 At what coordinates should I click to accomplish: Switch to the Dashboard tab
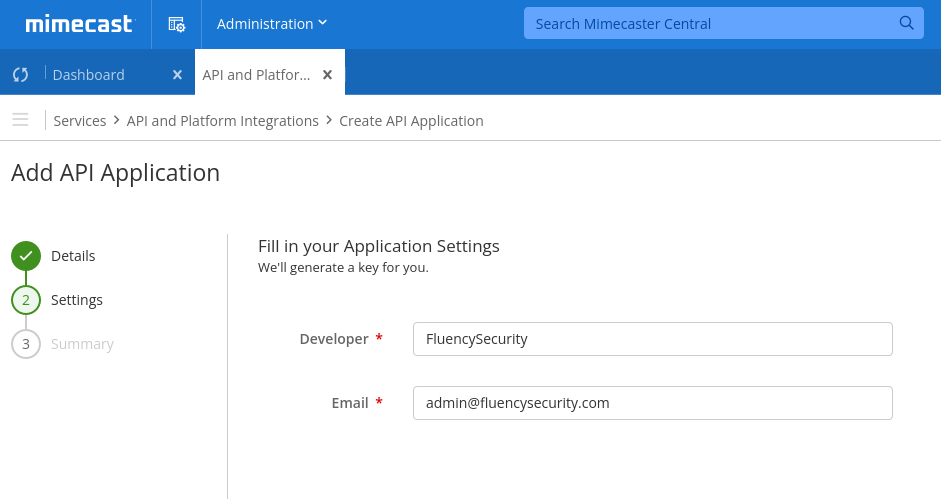click(x=89, y=74)
